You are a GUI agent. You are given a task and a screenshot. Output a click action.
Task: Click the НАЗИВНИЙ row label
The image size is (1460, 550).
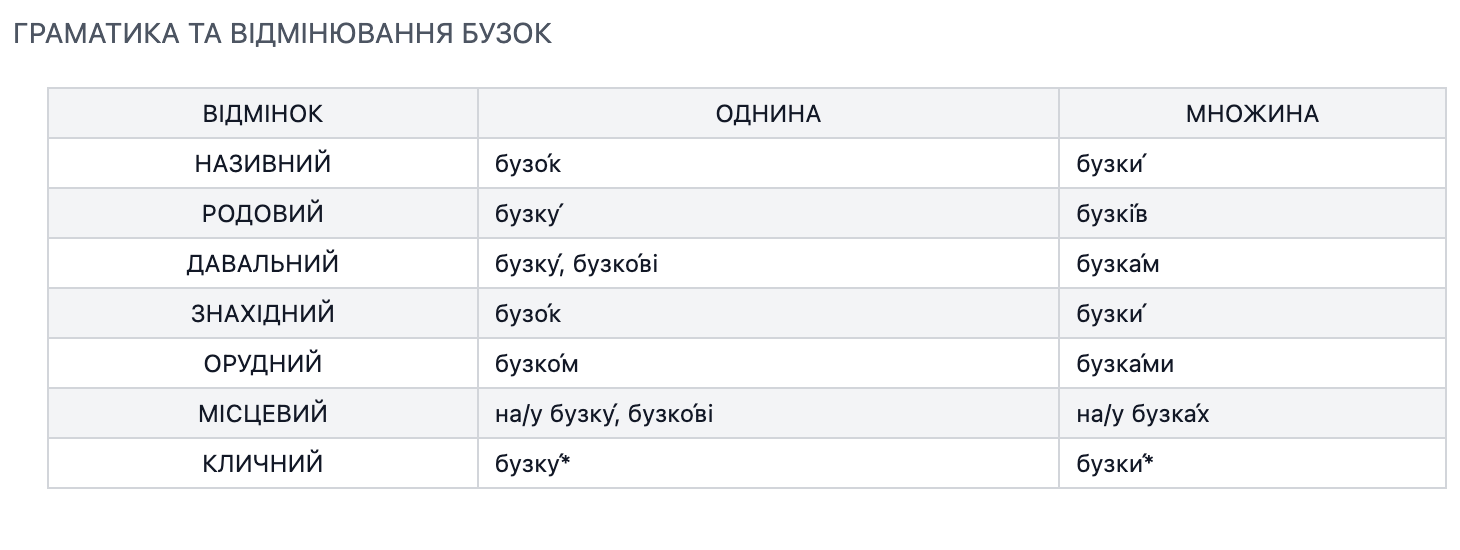(262, 164)
